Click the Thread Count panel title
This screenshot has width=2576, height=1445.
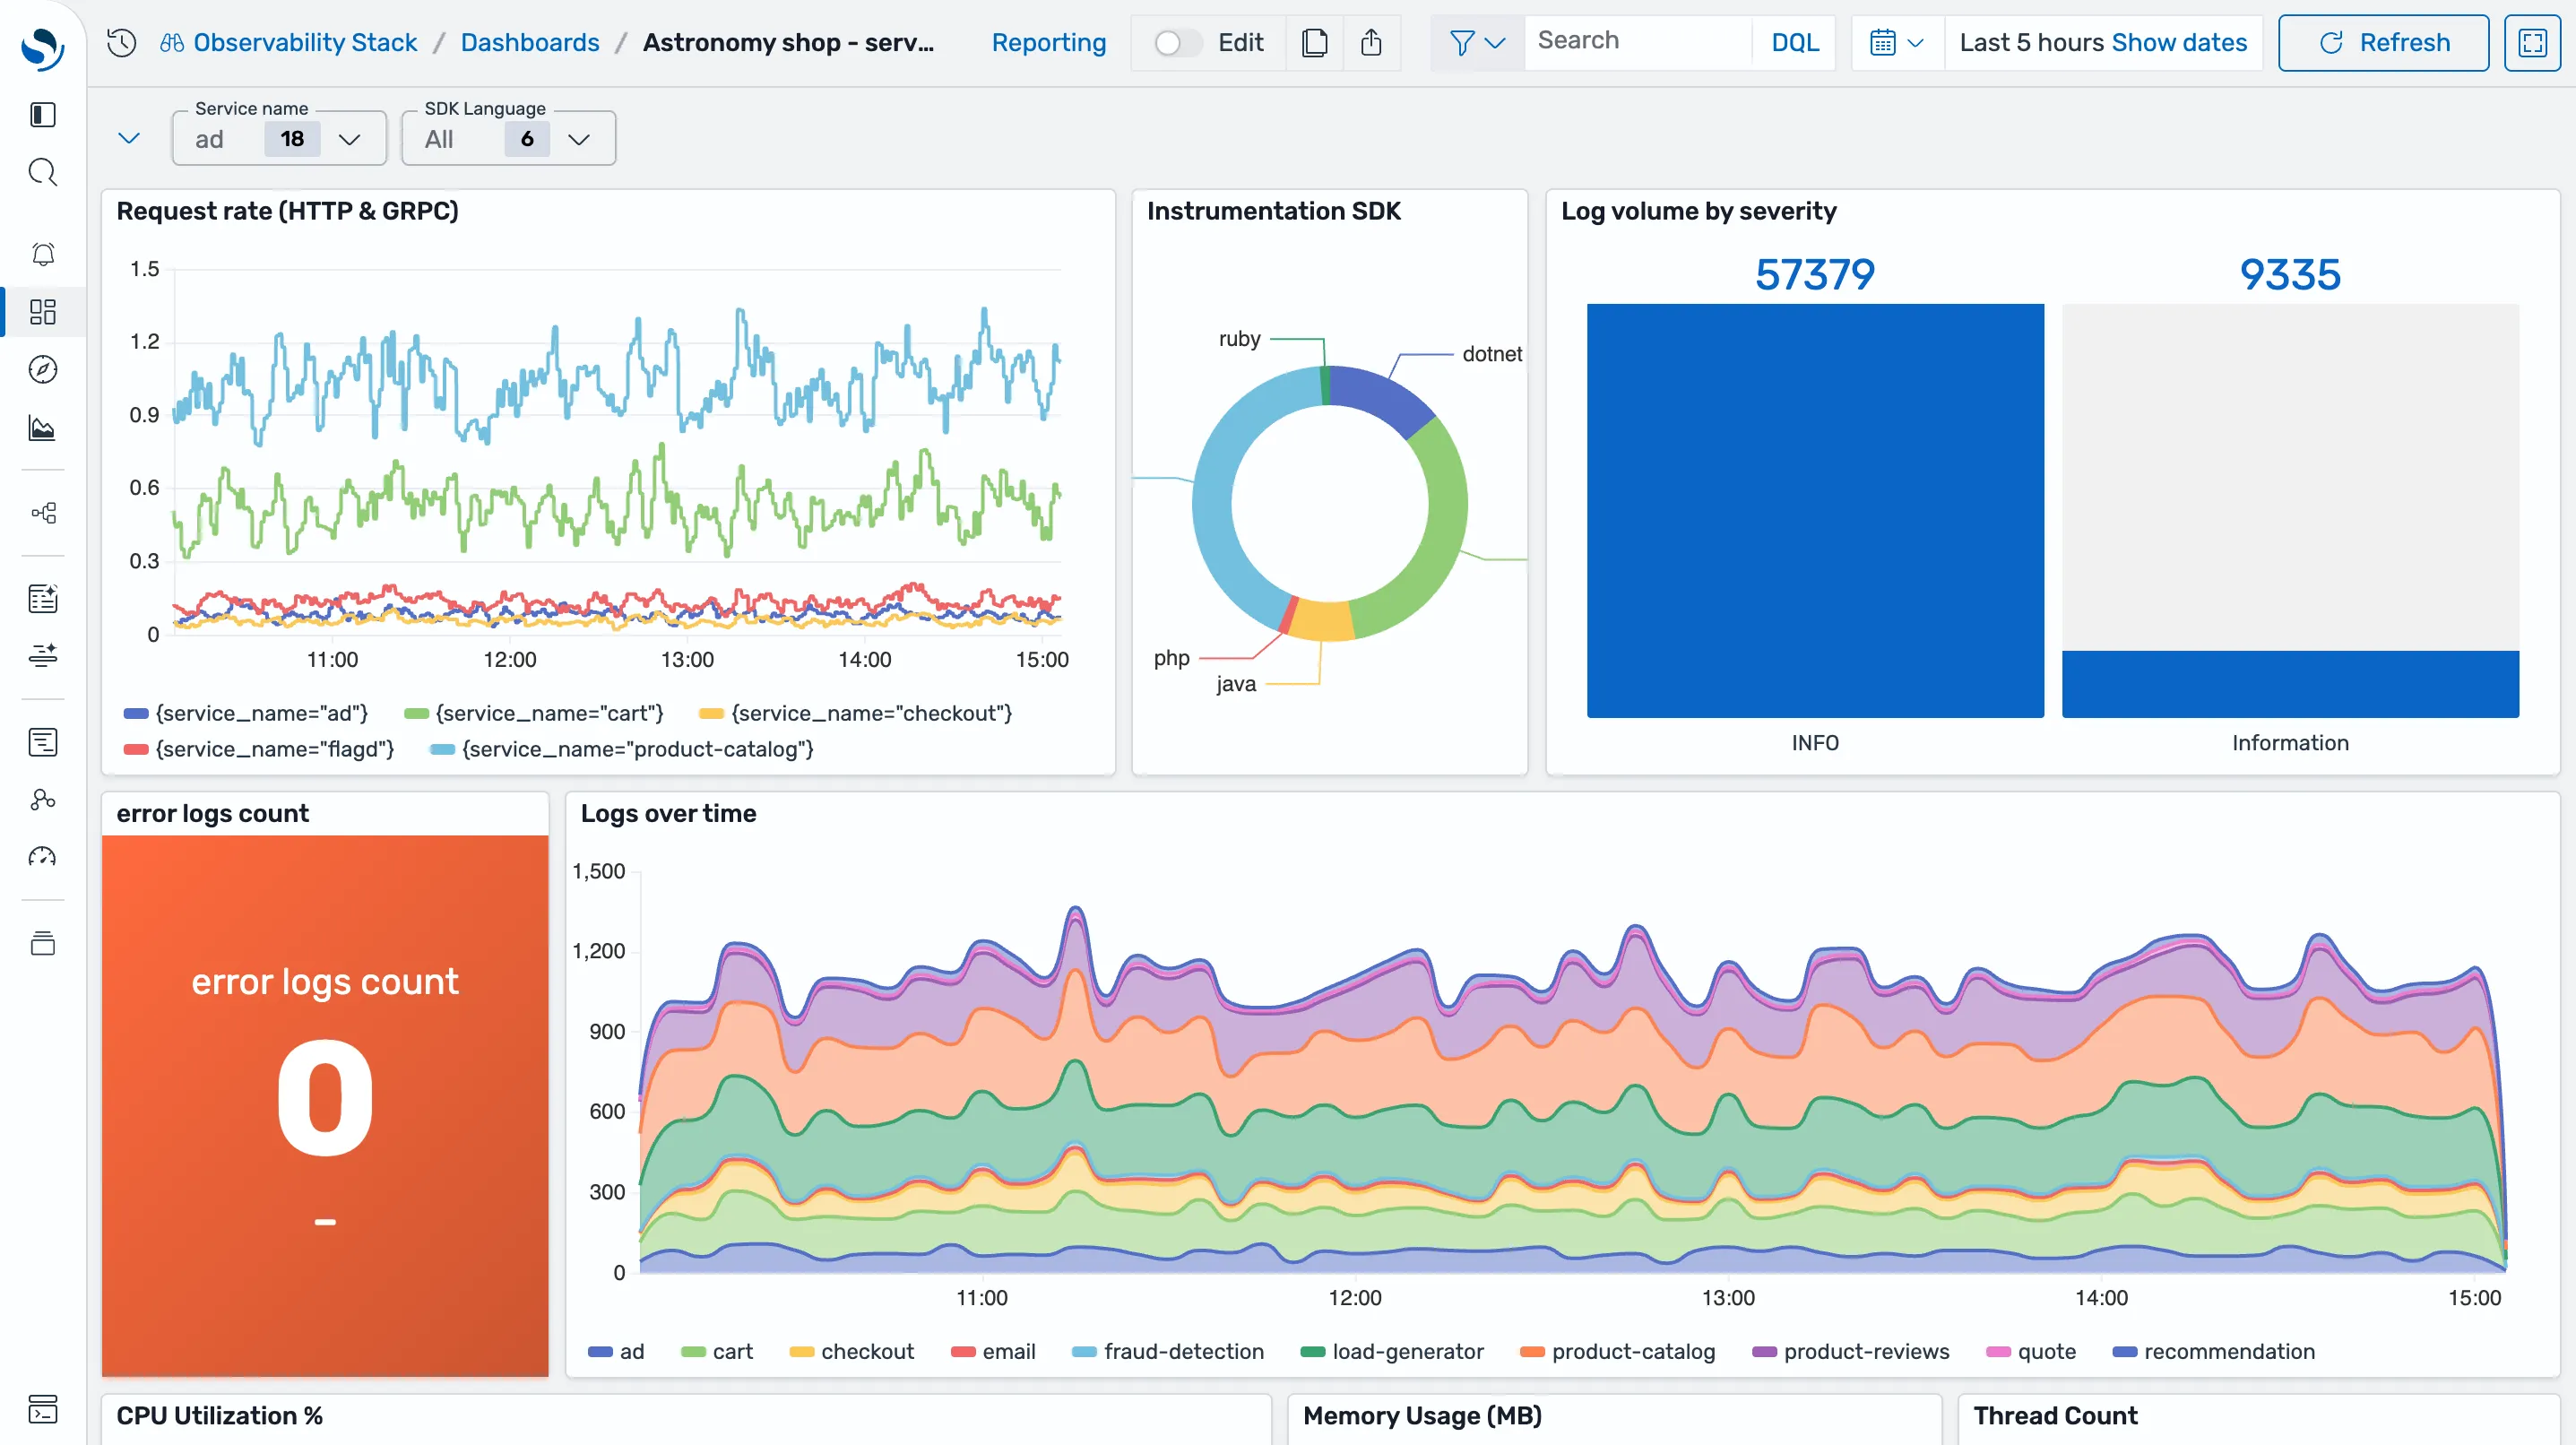[2054, 1415]
